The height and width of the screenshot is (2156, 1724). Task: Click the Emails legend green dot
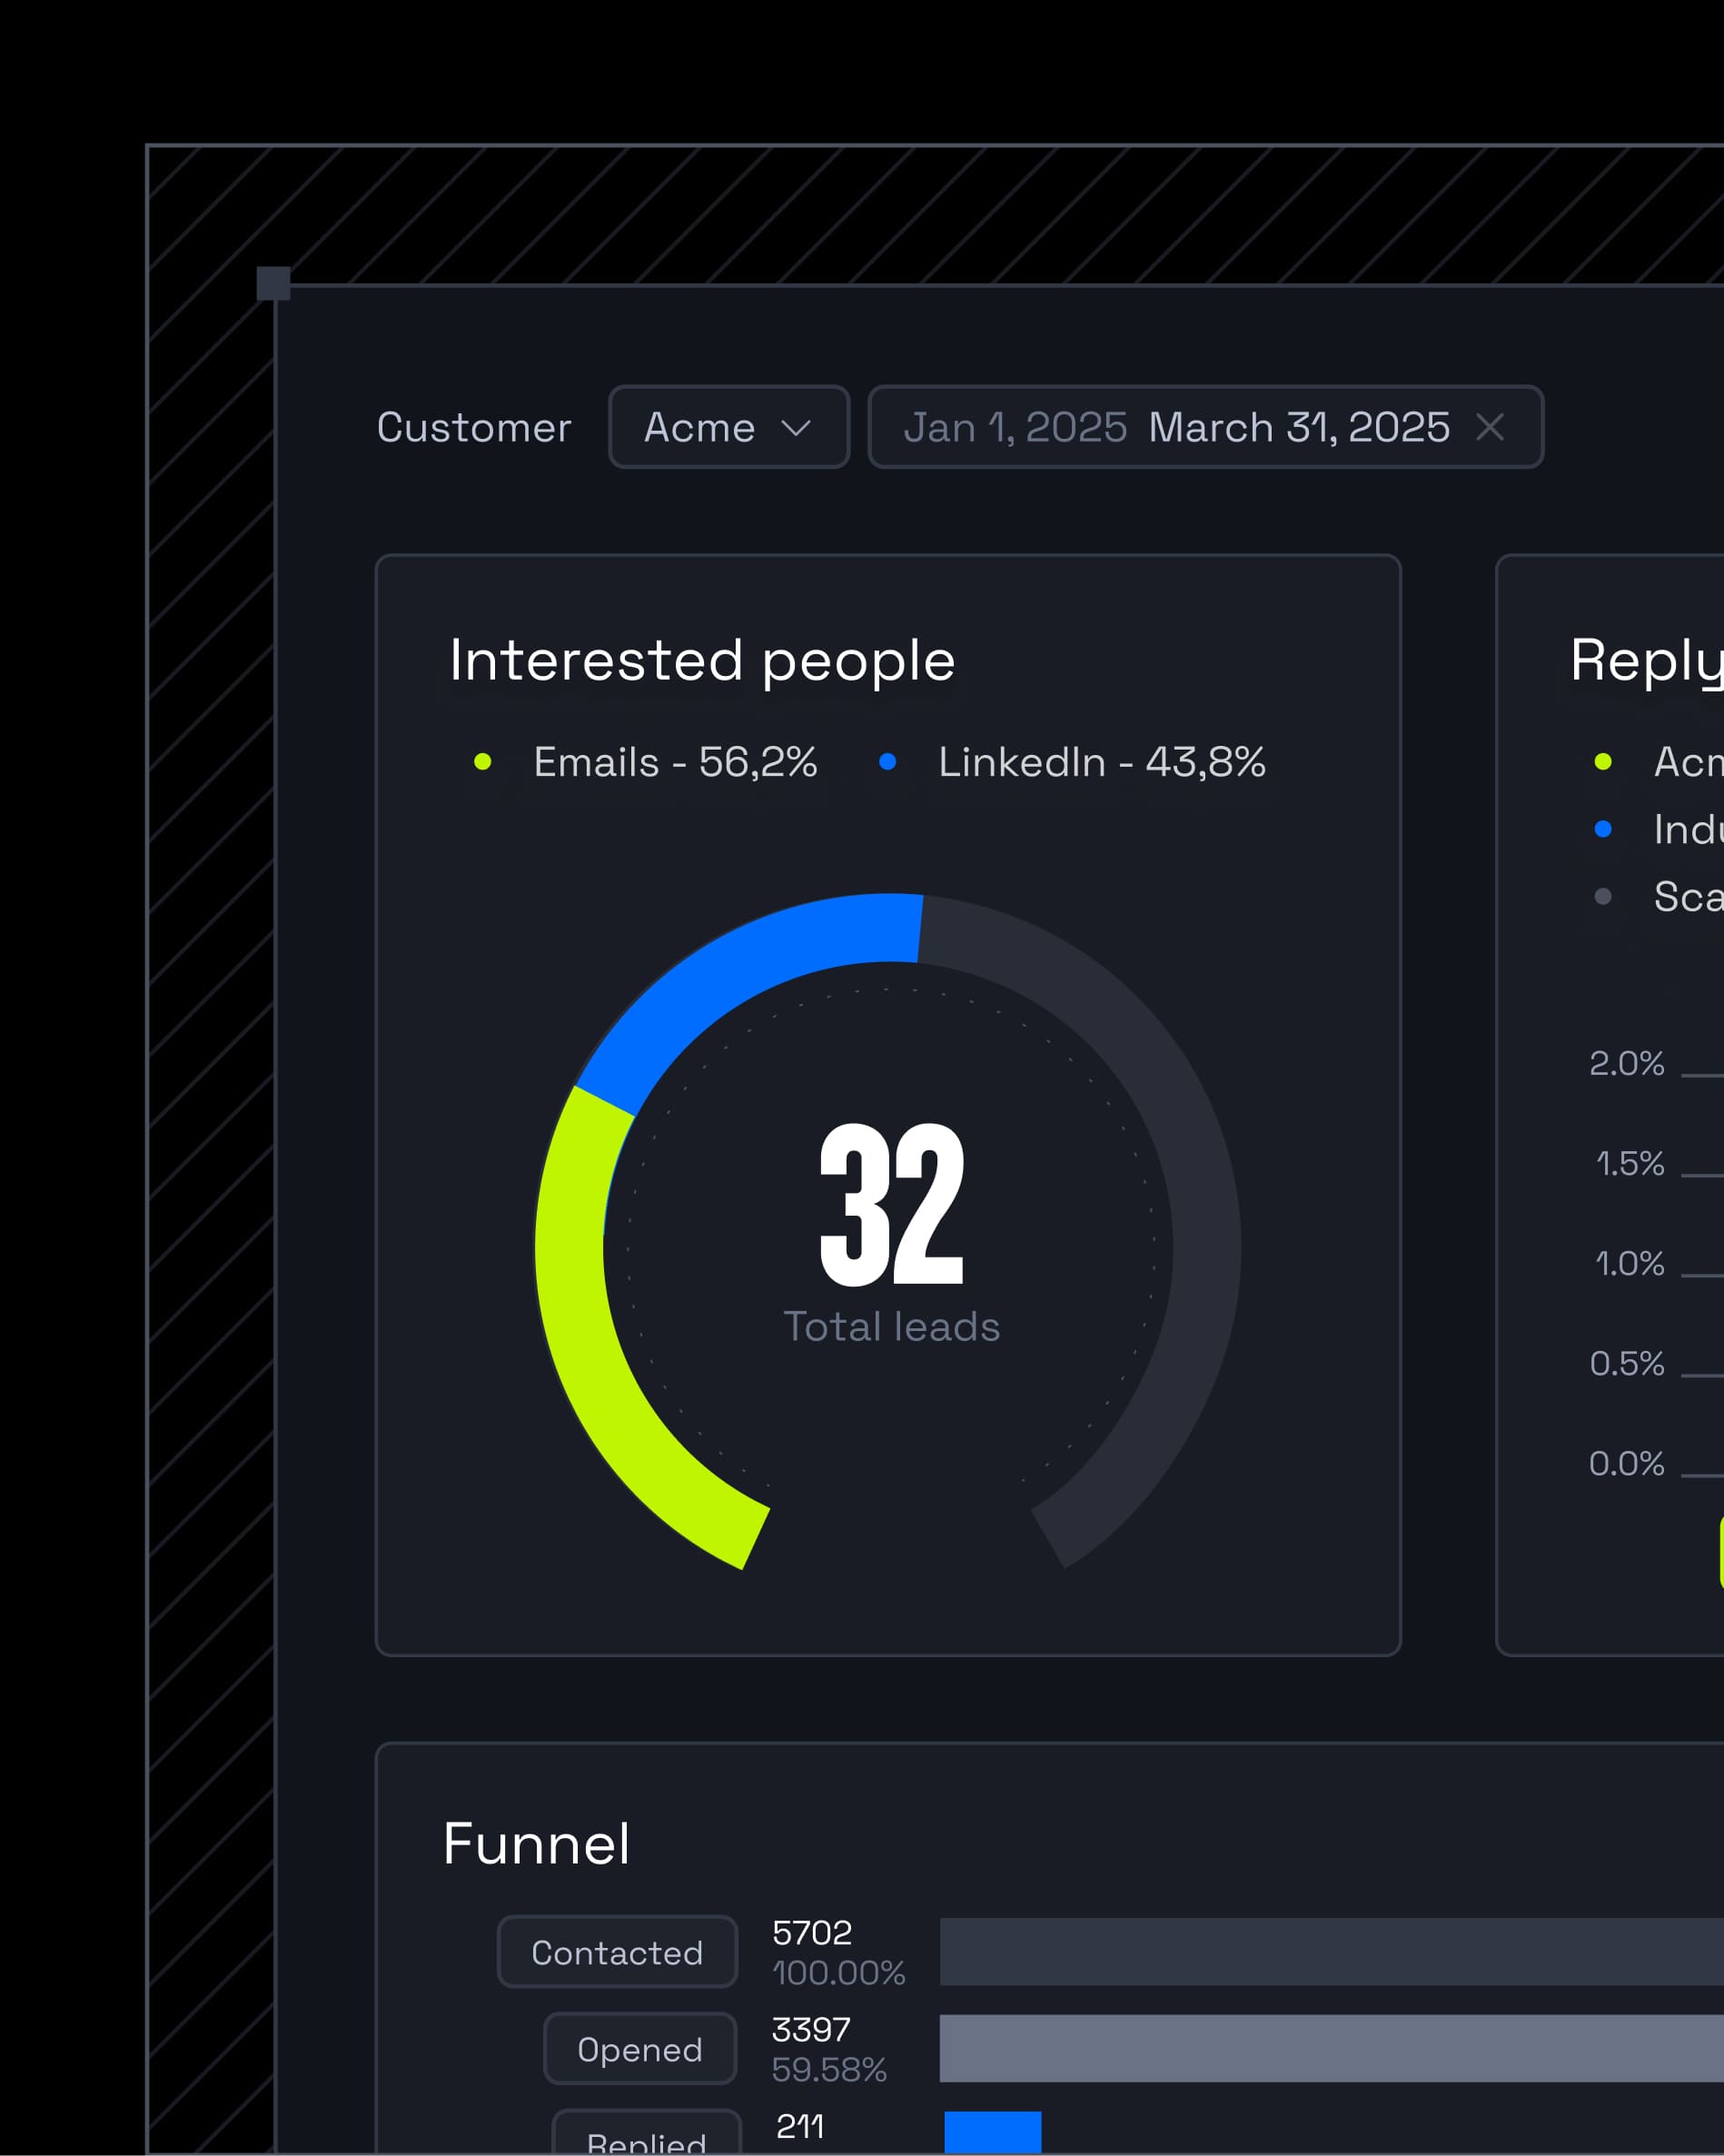click(482, 762)
